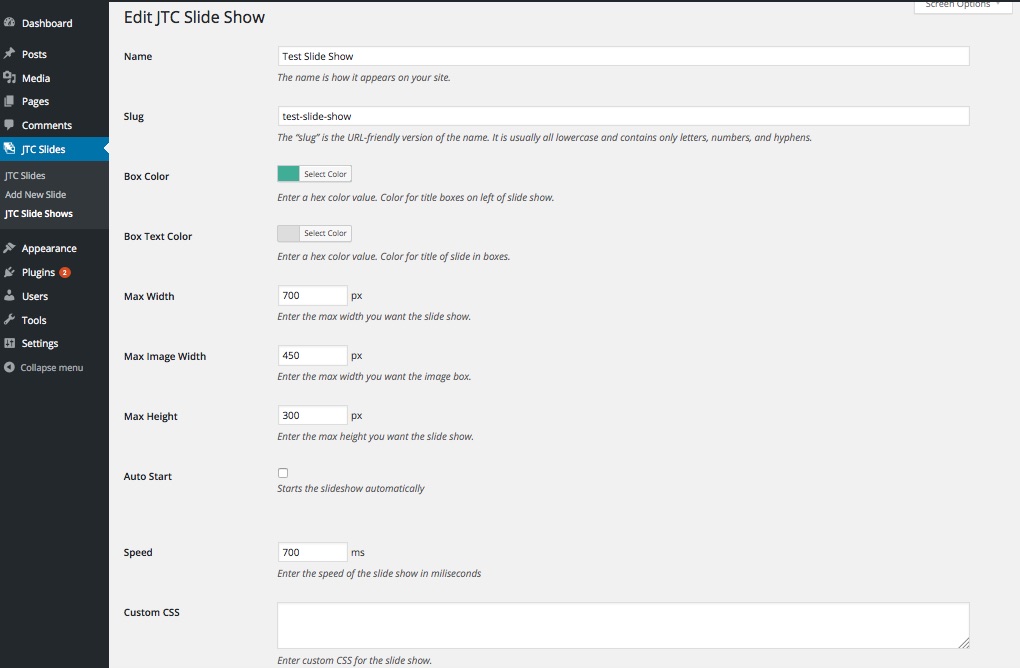Screen dimensions: 1020x668
Task: Open the Screen Options dropdown
Action: tap(962, 6)
